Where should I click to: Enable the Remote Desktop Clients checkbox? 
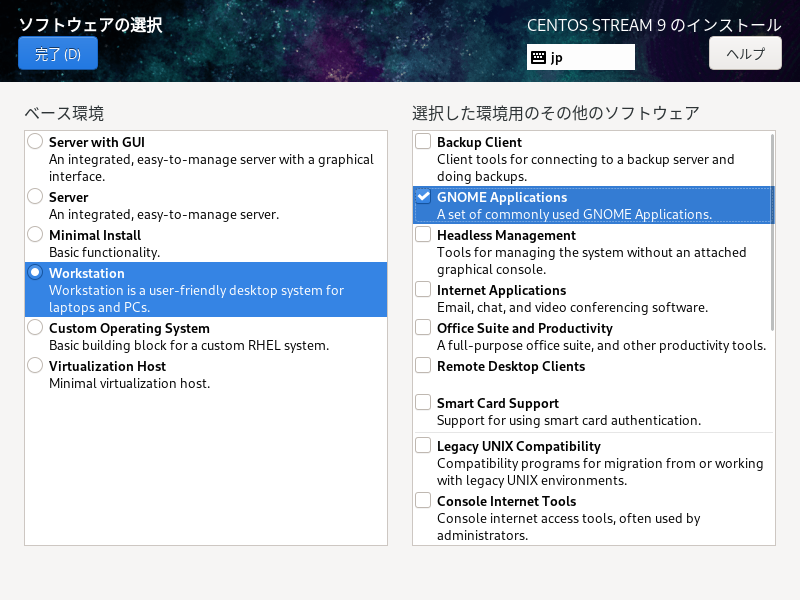[x=423, y=365]
